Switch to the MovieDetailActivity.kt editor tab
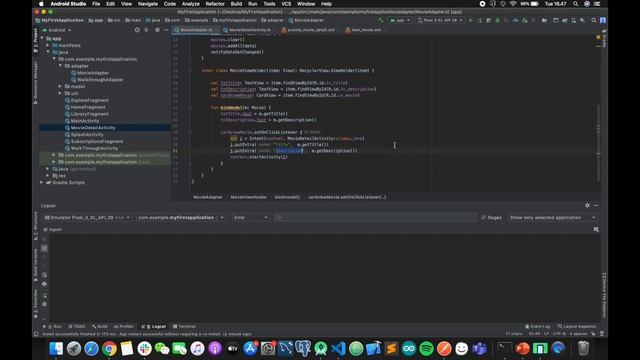The width and height of the screenshot is (640, 360). point(249,30)
